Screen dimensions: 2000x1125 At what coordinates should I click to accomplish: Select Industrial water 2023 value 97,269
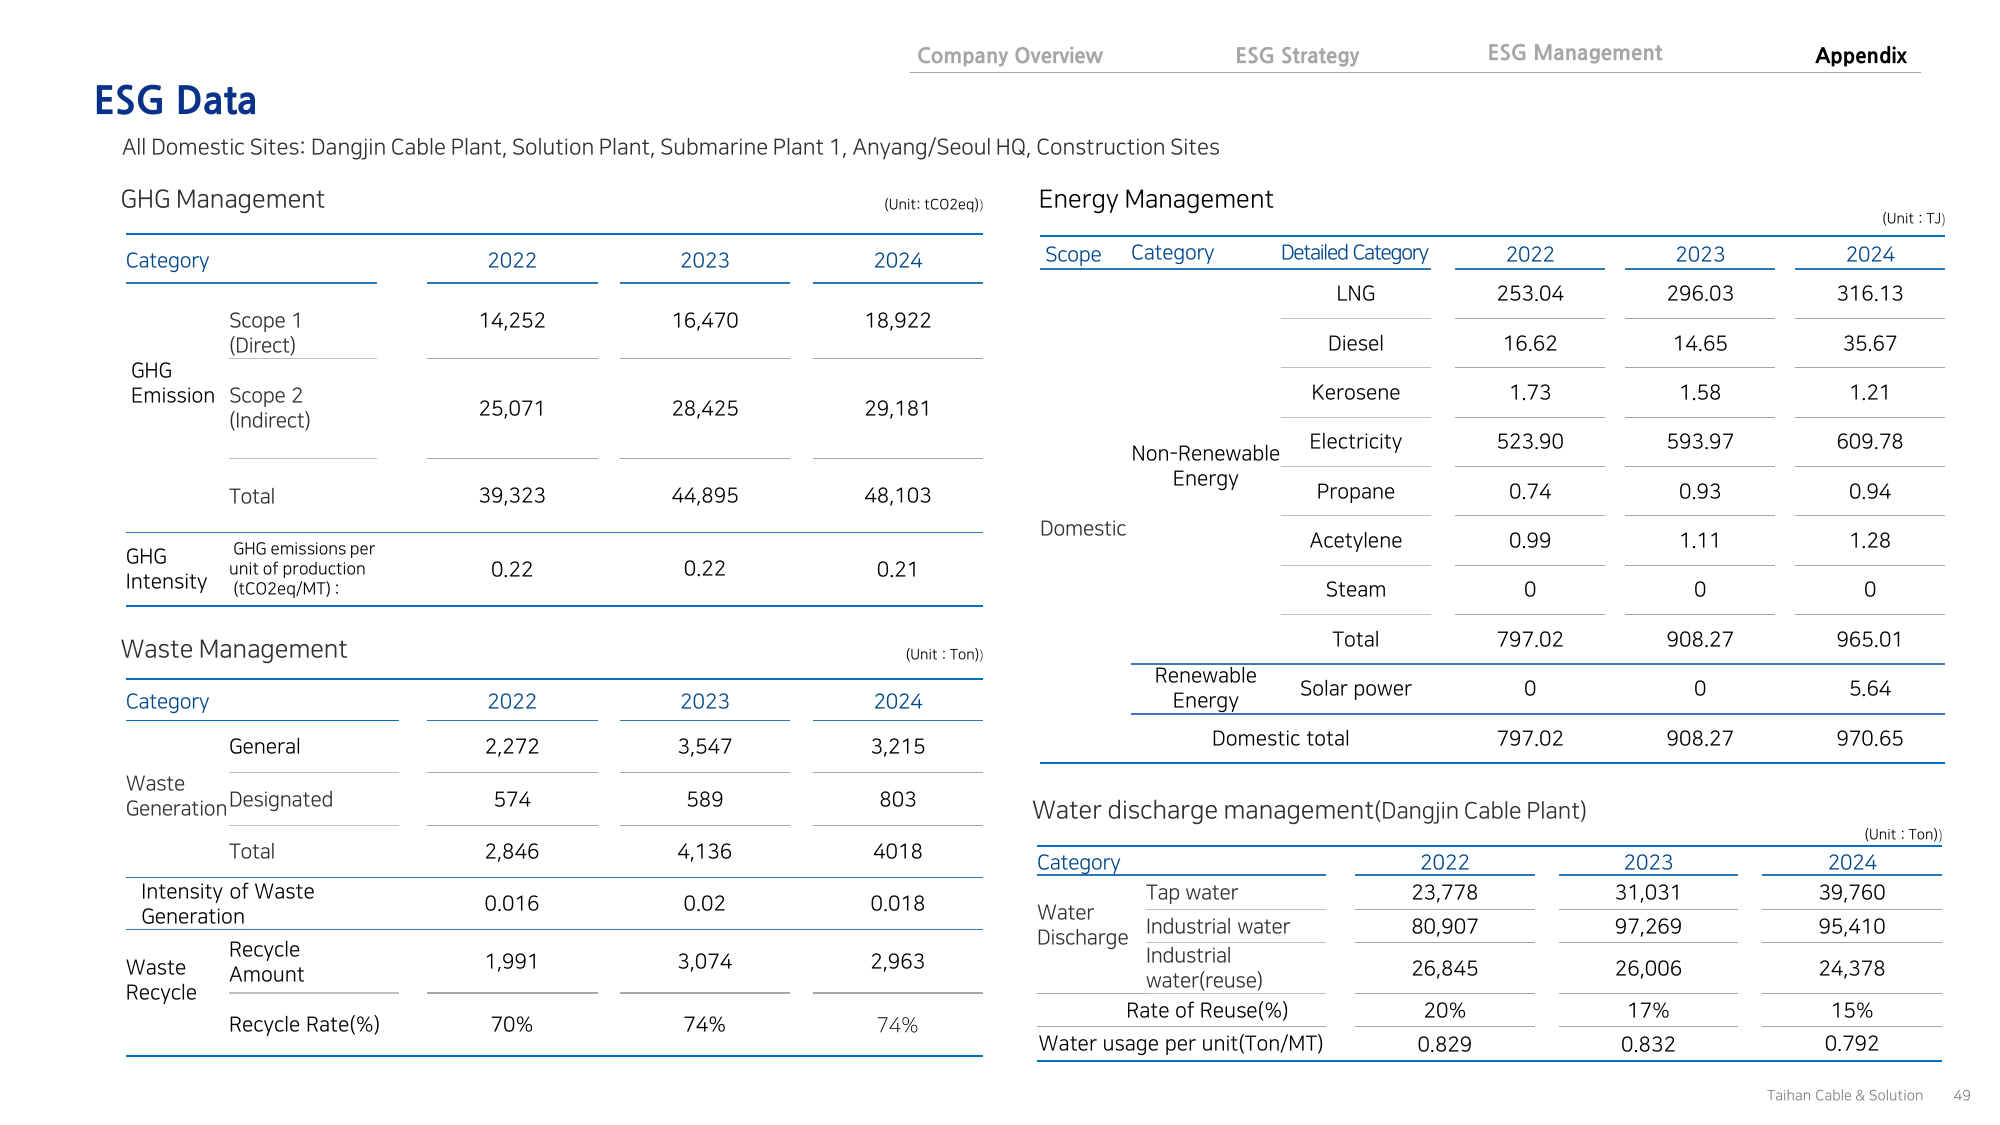[1648, 926]
